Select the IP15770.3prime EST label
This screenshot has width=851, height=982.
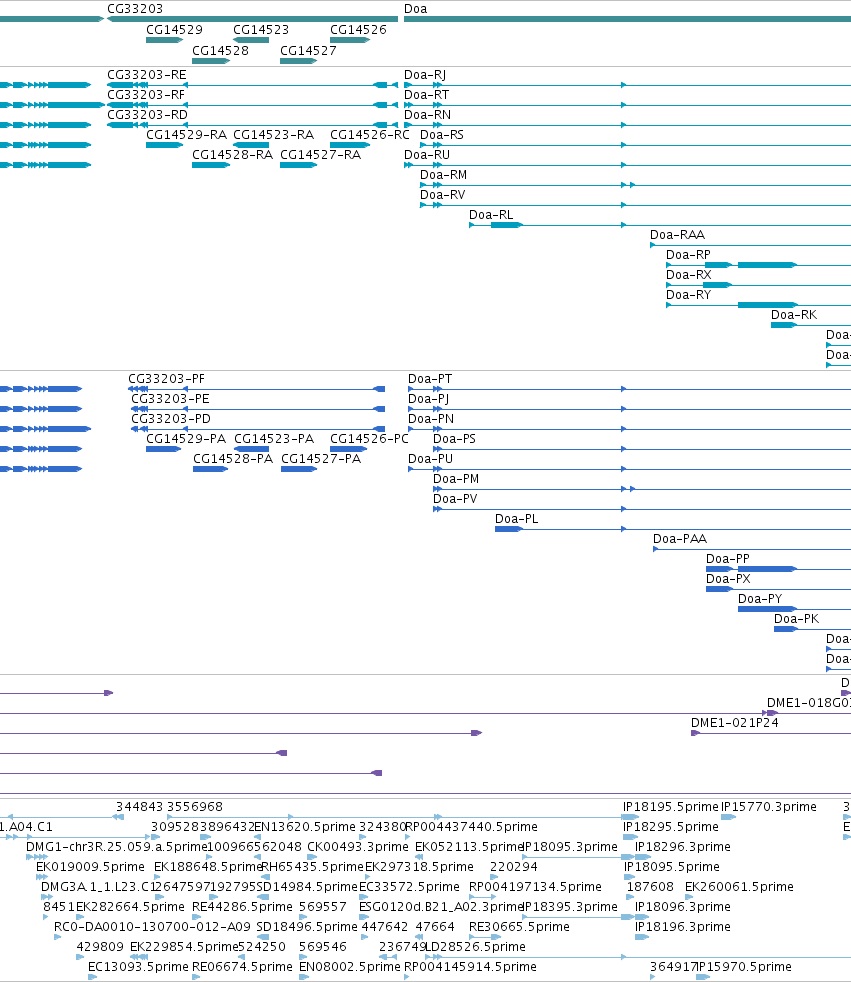tap(768, 807)
